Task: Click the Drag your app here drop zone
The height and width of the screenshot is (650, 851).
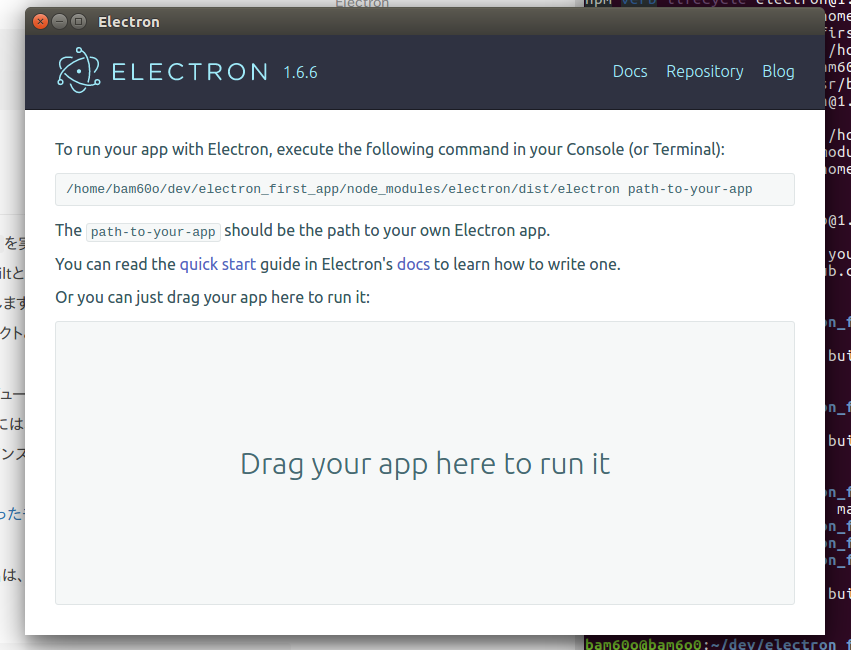Action: [x=424, y=463]
